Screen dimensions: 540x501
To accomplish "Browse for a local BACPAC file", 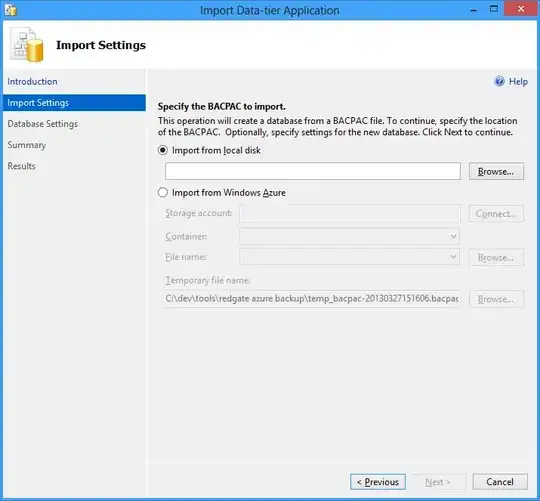I will click(x=496, y=171).
